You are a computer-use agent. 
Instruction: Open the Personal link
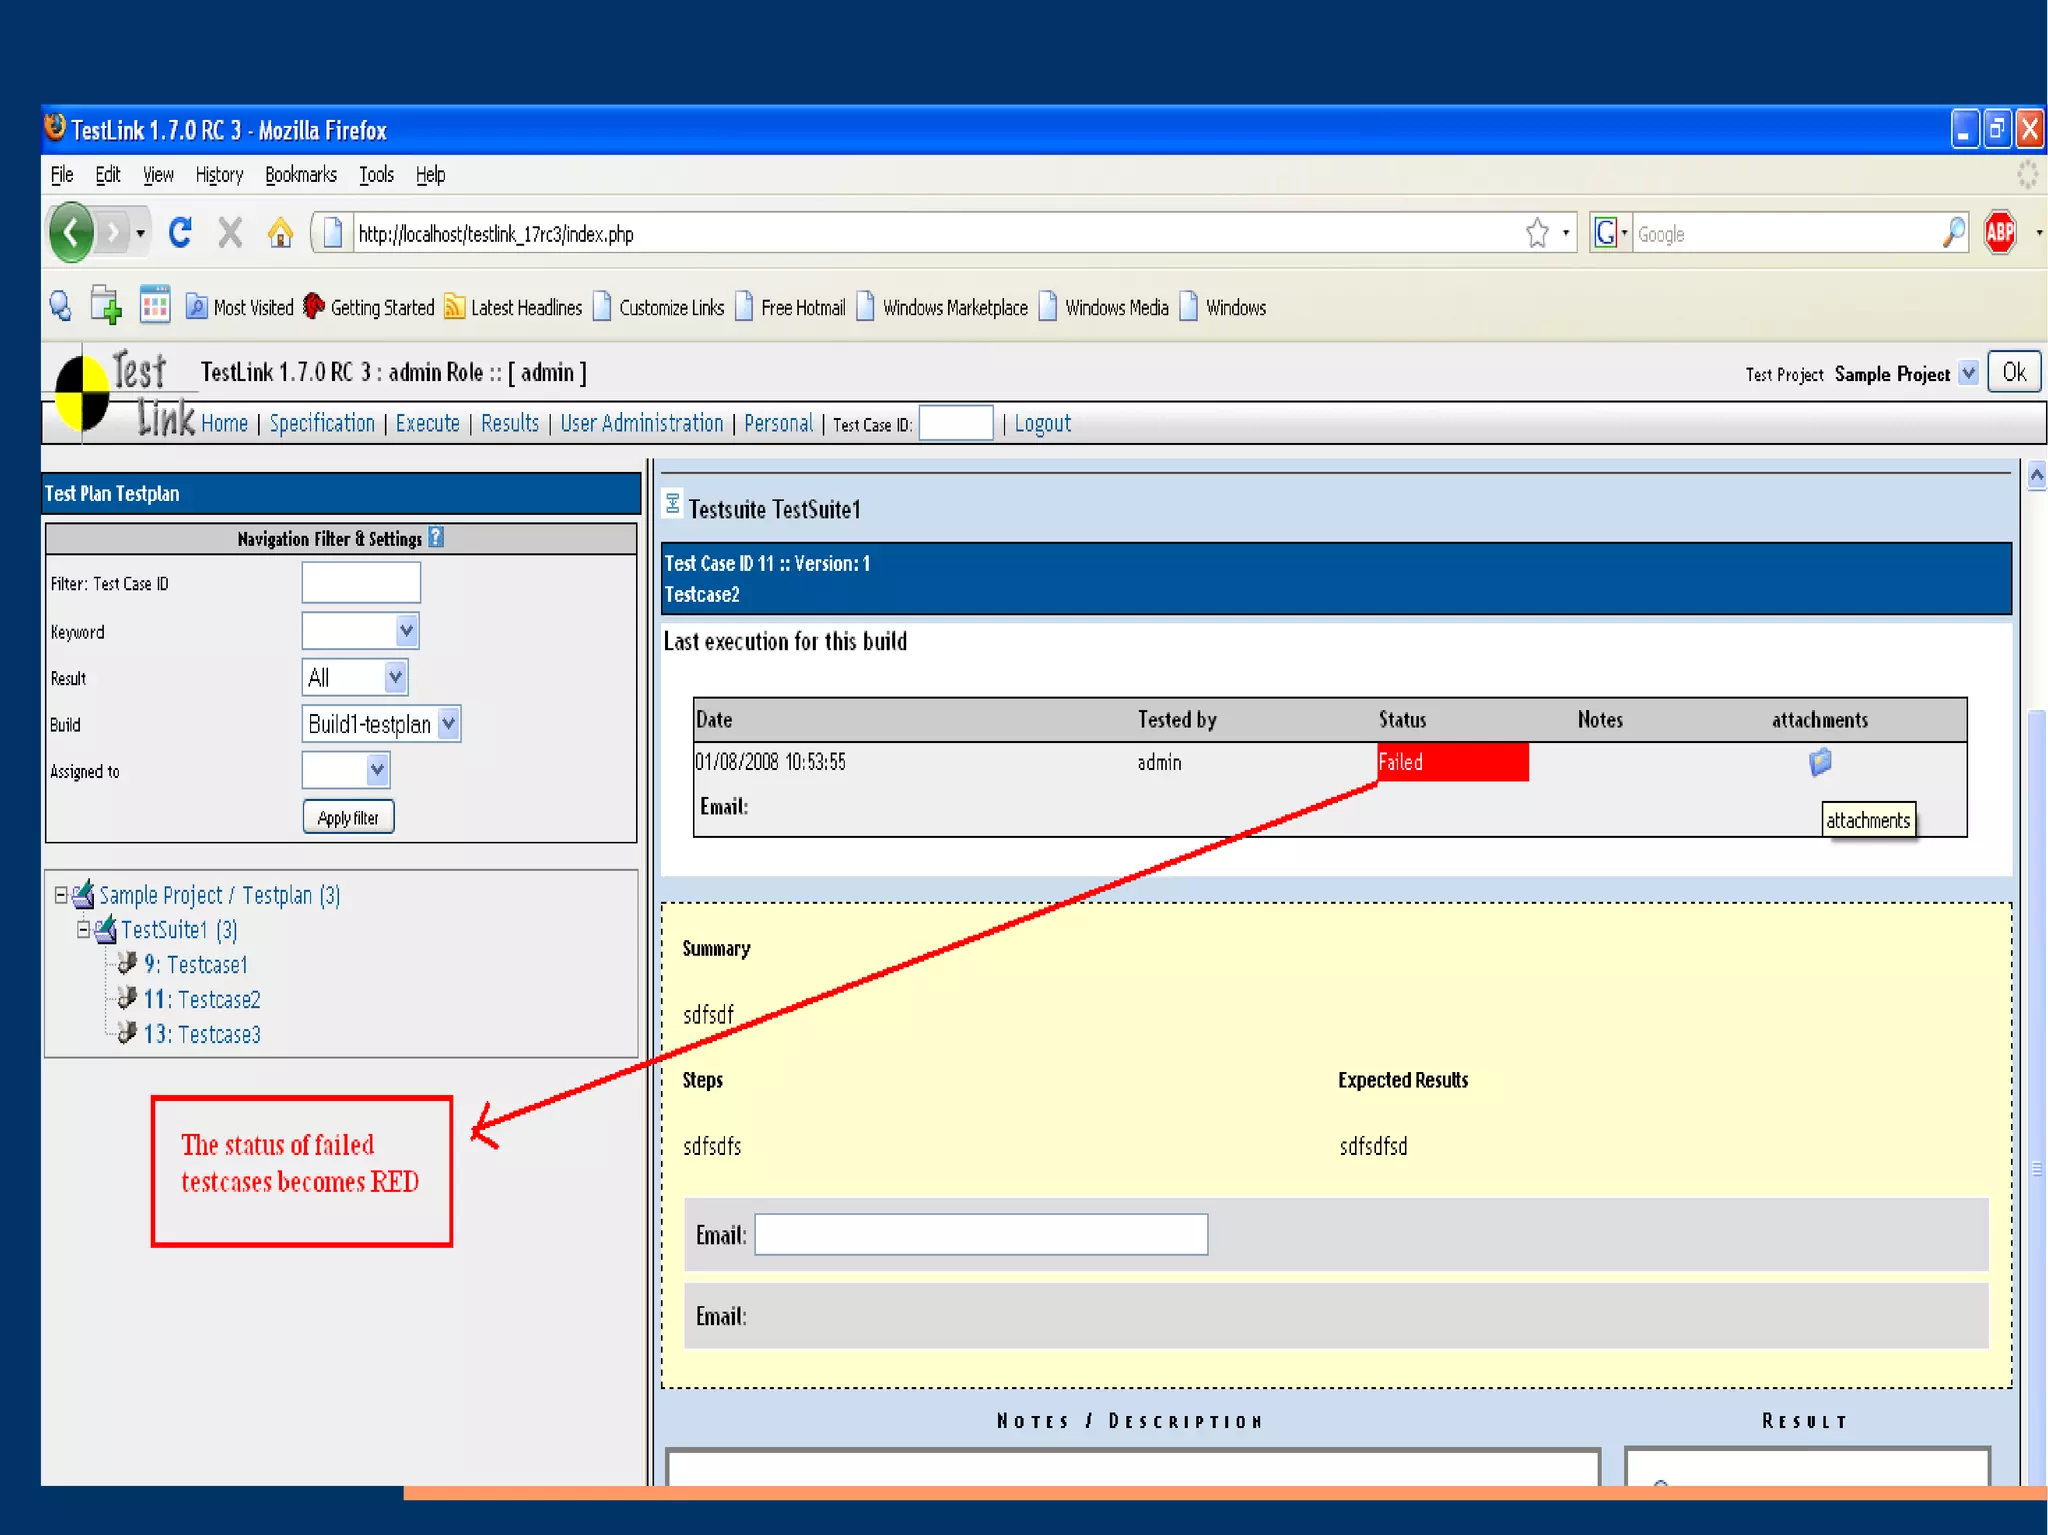point(779,423)
